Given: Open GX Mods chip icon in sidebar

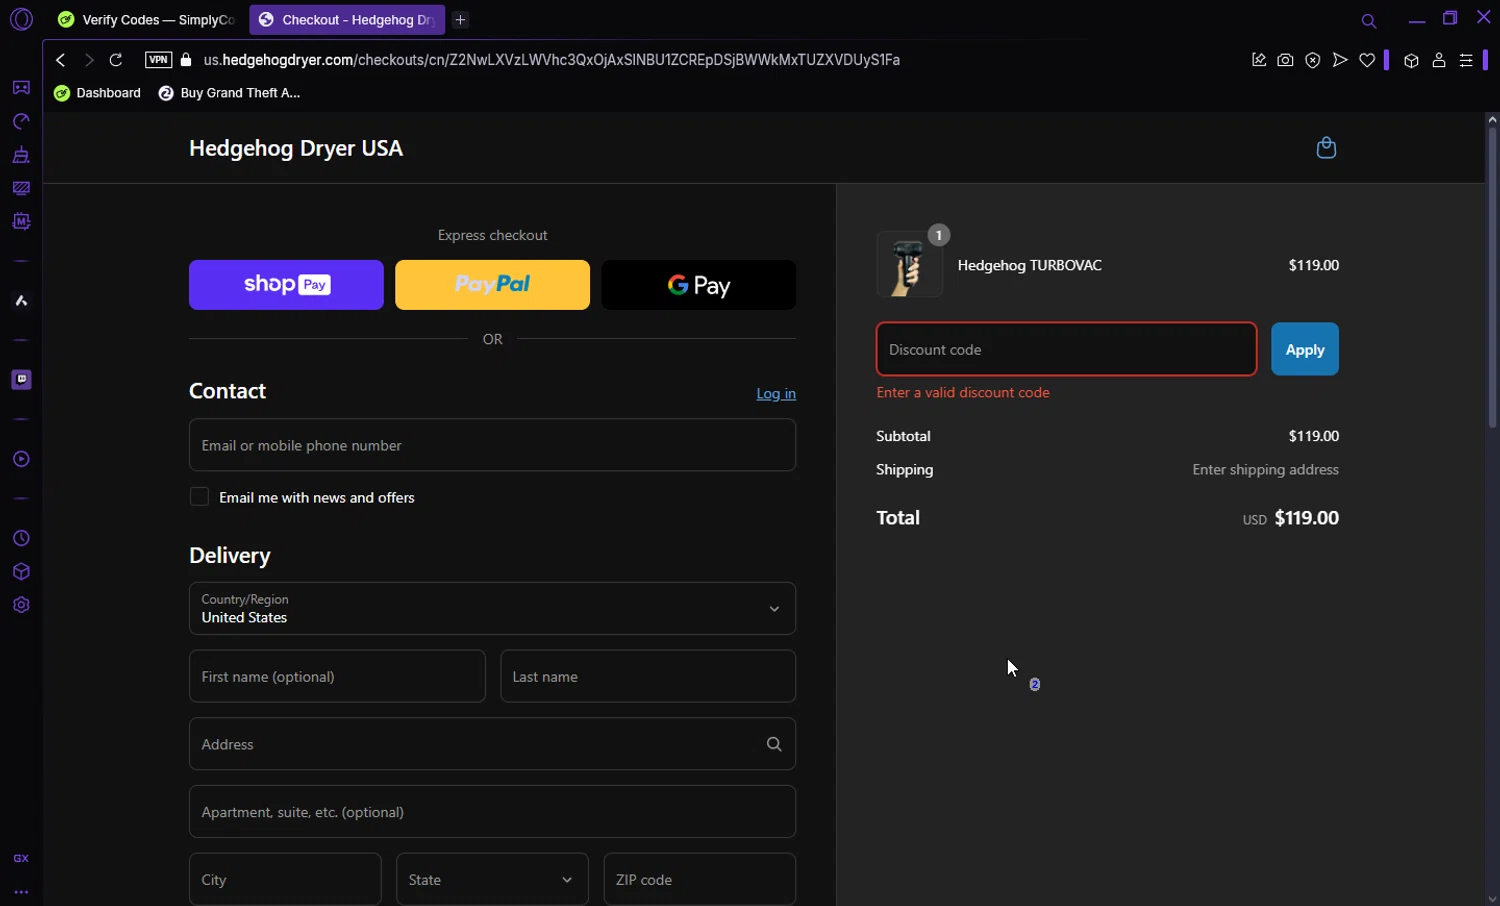Looking at the screenshot, I should (21, 221).
